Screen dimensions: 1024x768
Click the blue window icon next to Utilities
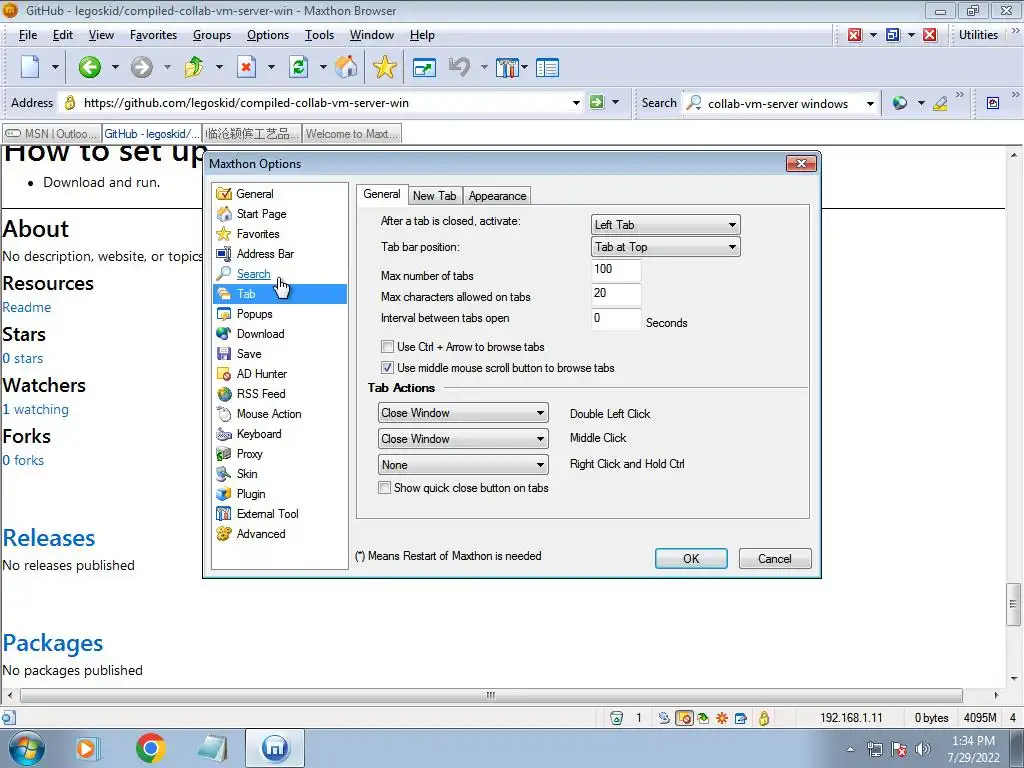(x=893, y=35)
